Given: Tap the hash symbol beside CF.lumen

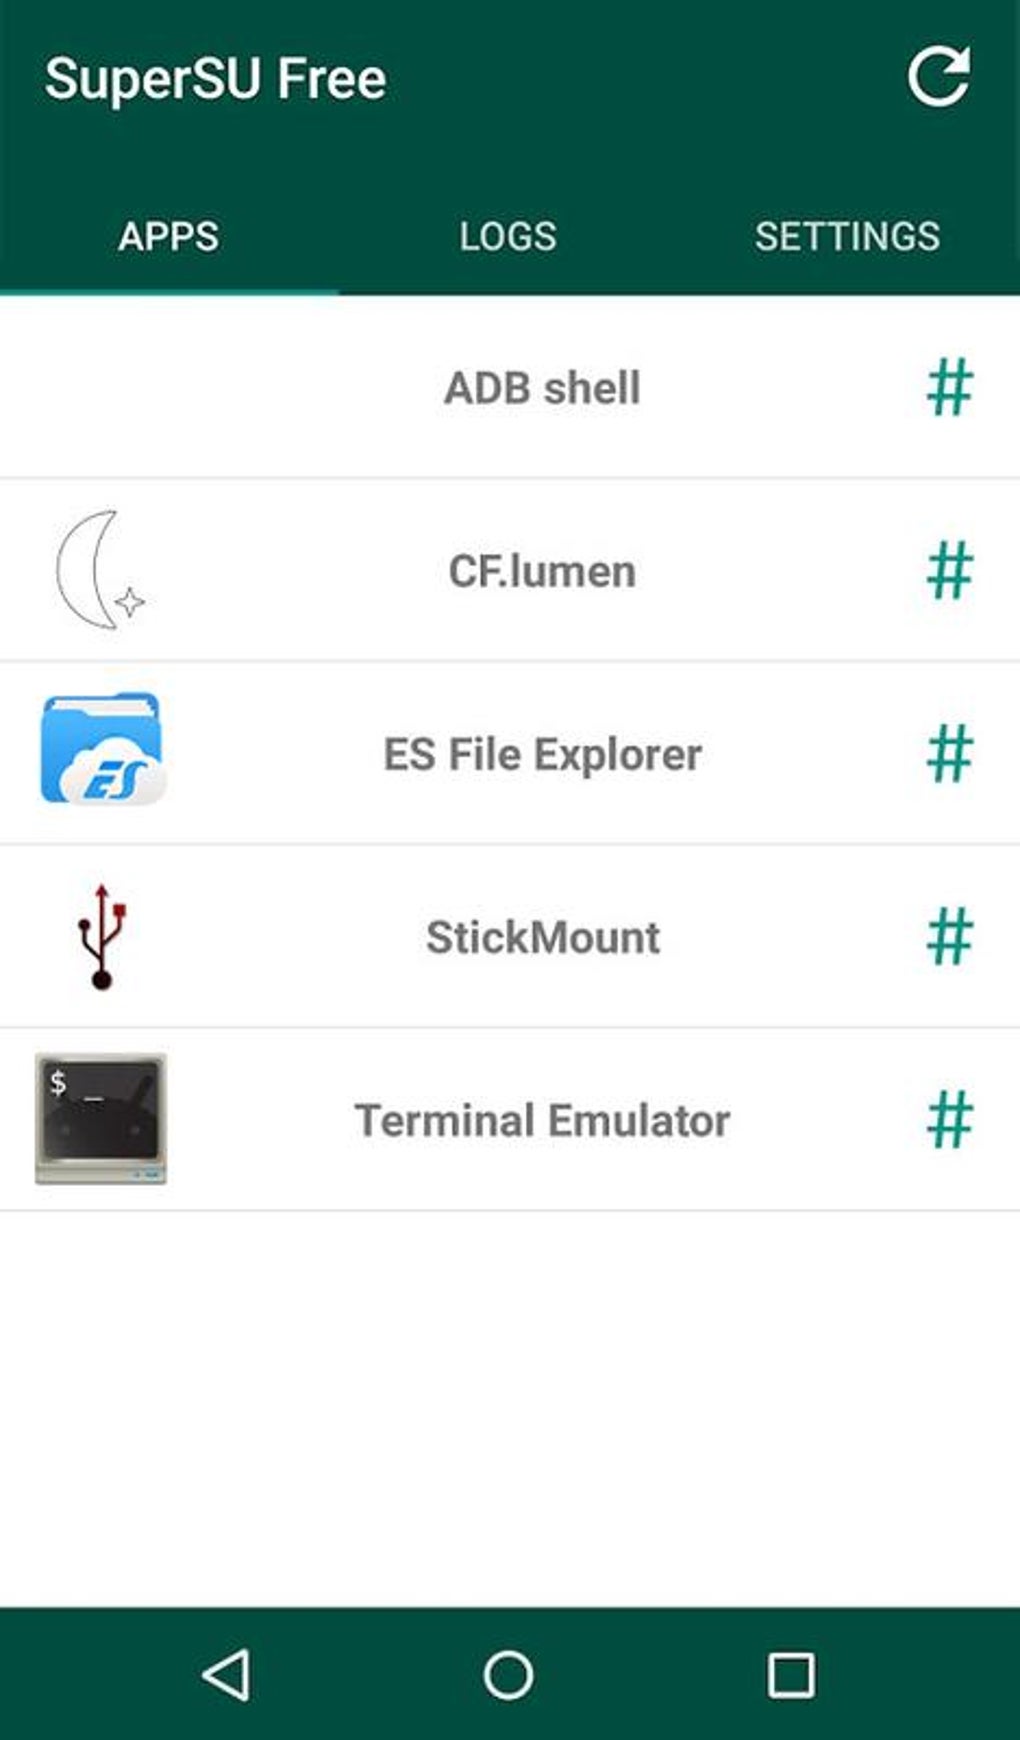Looking at the screenshot, I should (949, 570).
